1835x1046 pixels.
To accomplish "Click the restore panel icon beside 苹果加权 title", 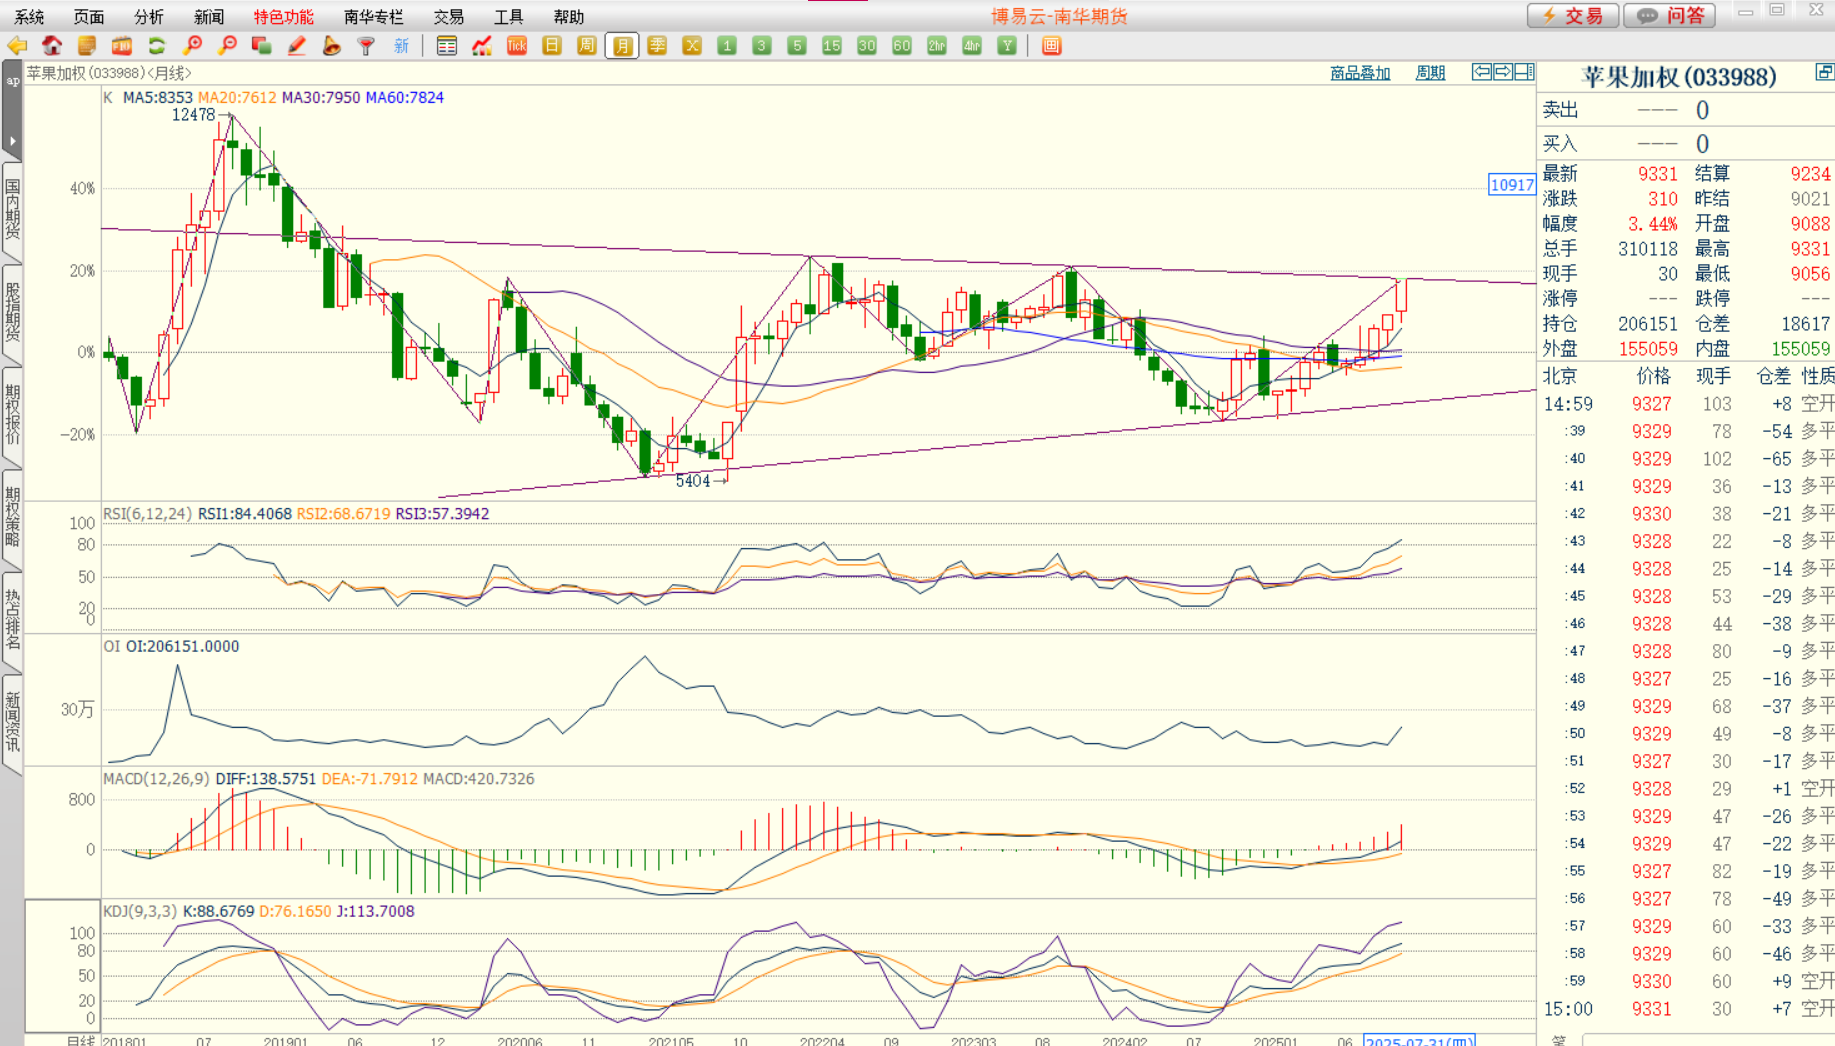I will (1824, 73).
